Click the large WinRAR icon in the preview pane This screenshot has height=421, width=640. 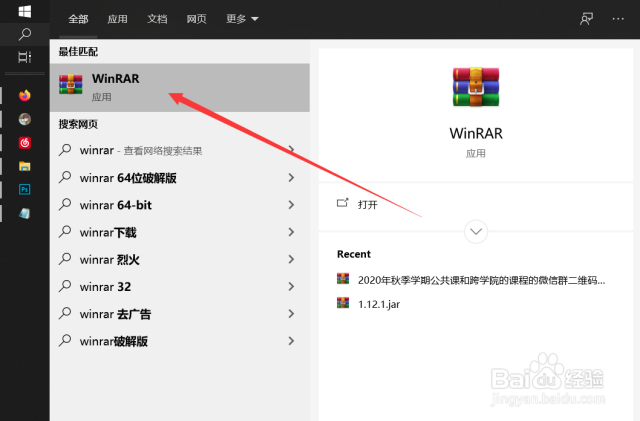(x=476, y=87)
